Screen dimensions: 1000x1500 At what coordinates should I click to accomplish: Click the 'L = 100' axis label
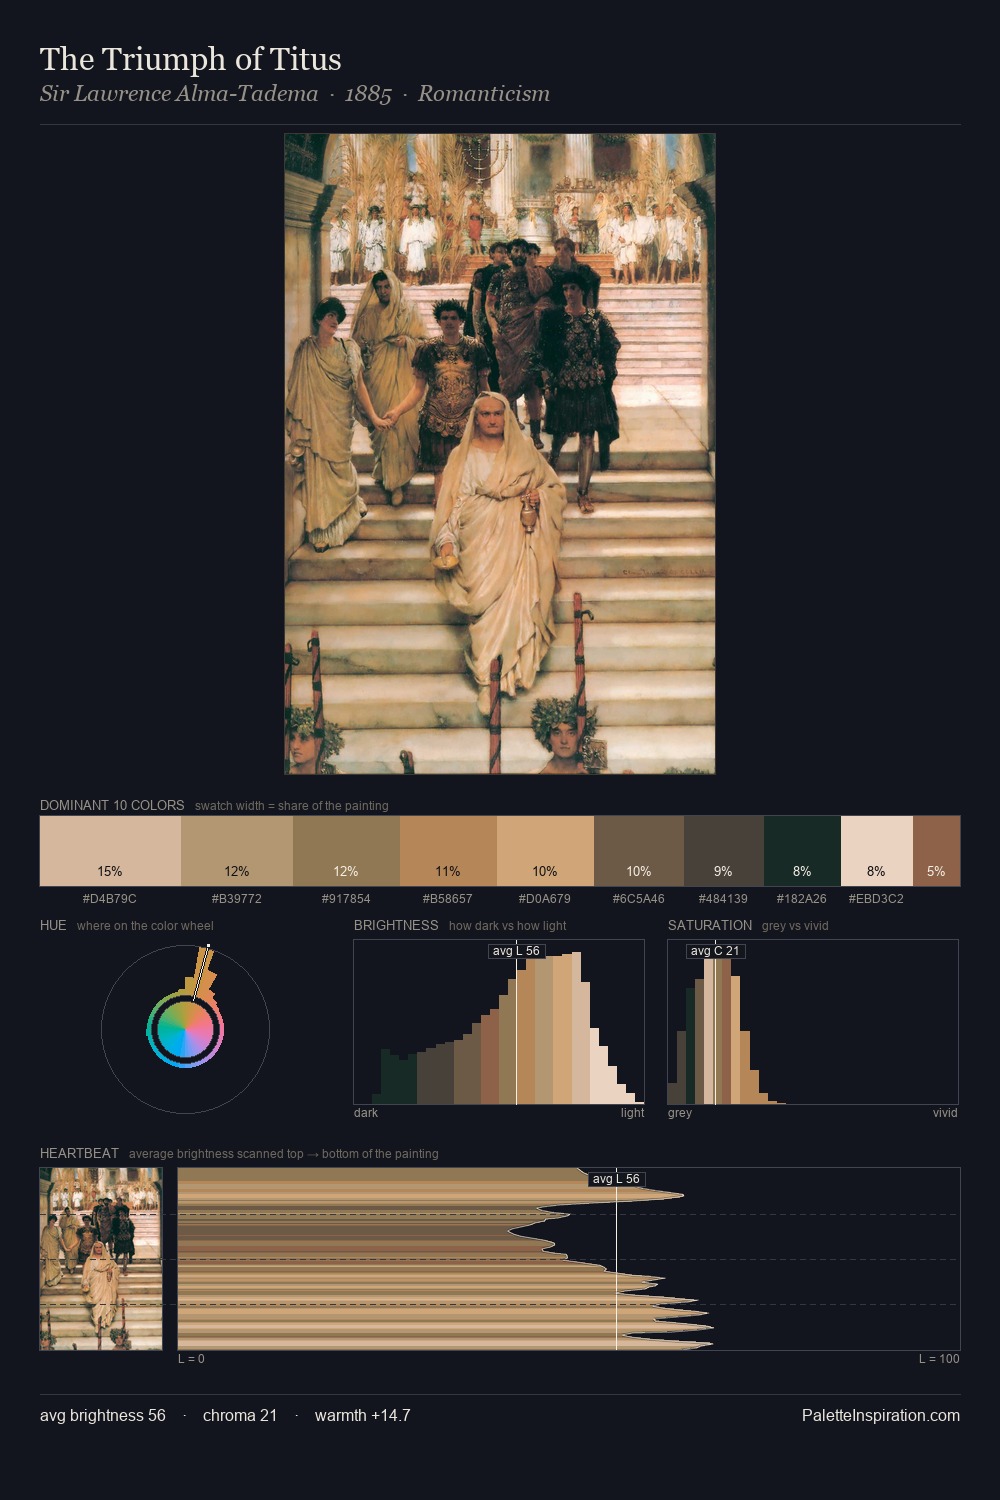pyautogui.click(x=939, y=1359)
